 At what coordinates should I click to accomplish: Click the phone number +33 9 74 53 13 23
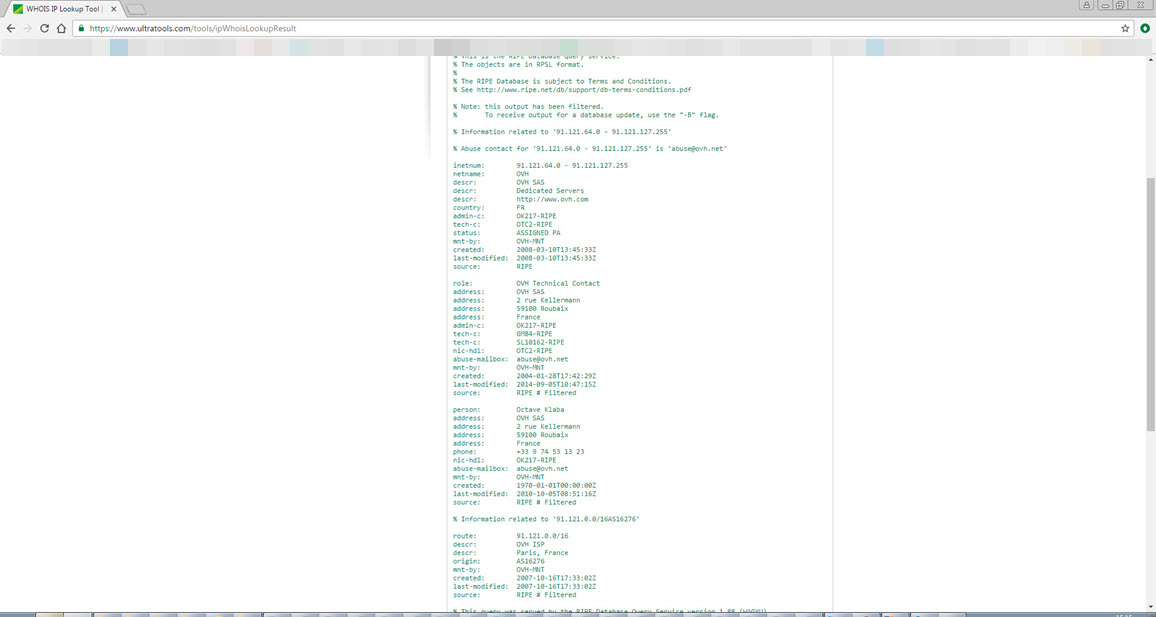click(550, 452)
